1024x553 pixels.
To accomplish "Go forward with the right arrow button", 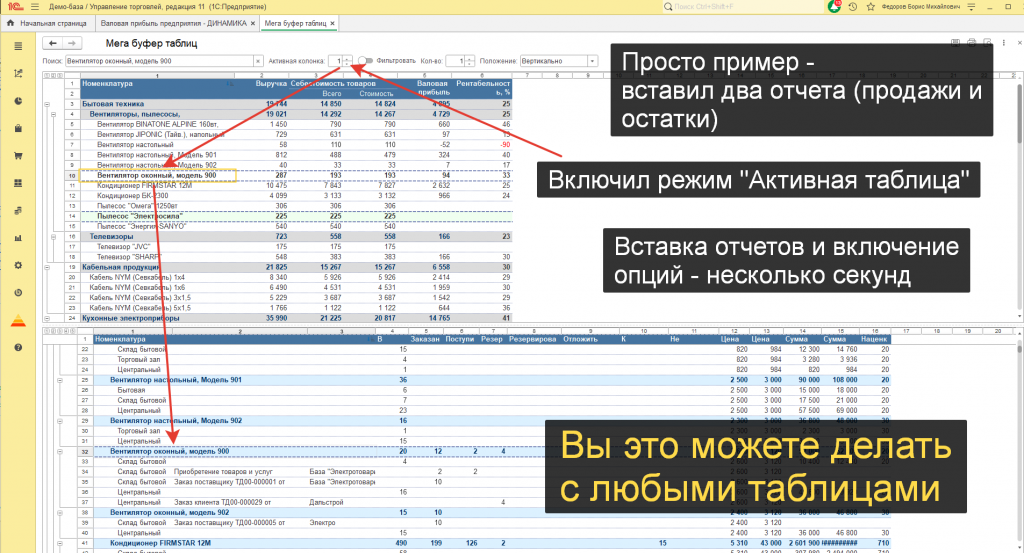I will [x=72, y=43].
